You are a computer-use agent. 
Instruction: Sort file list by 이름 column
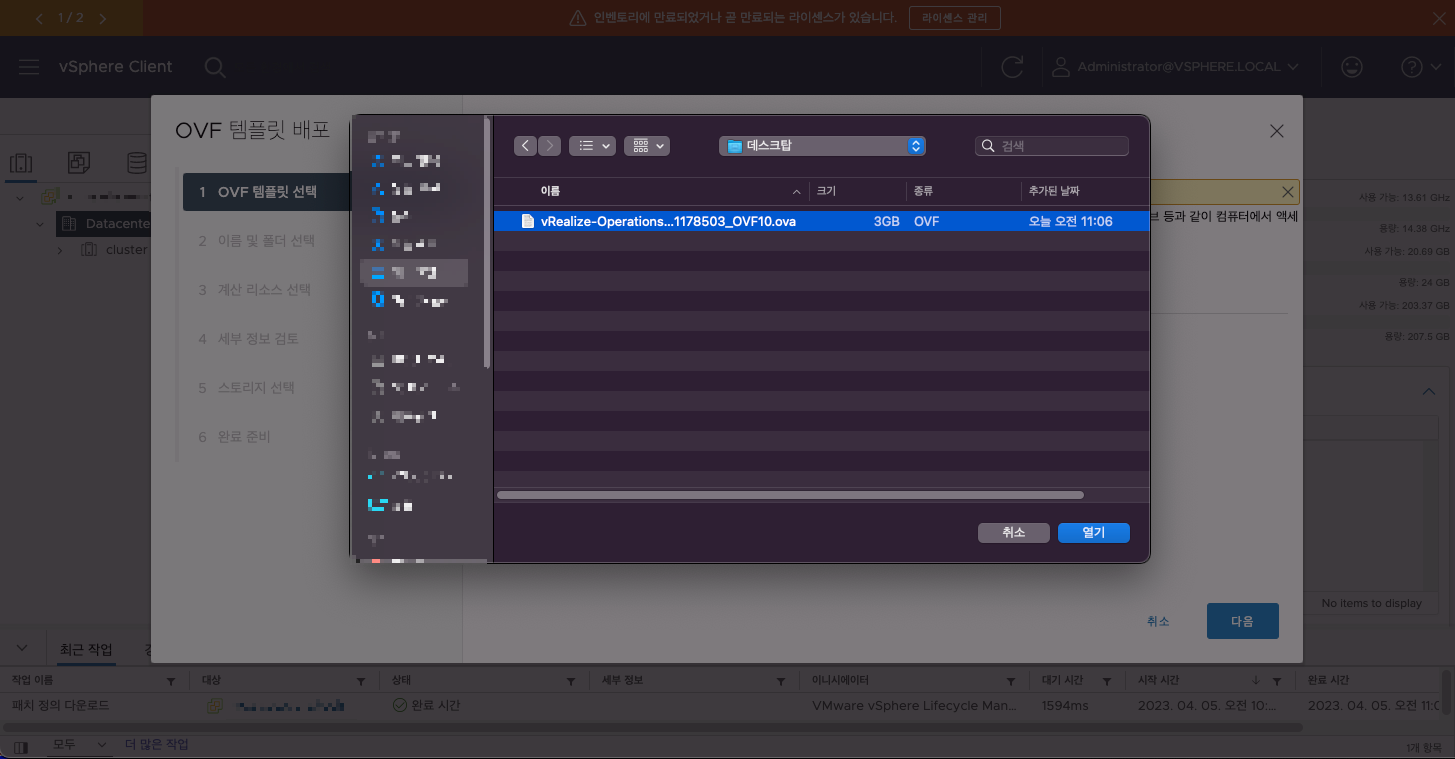pos(550,191)
